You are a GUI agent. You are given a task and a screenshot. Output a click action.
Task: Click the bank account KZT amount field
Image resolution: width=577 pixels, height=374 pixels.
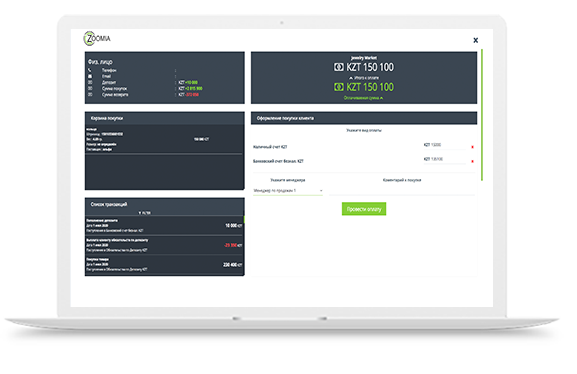(445, 159)
